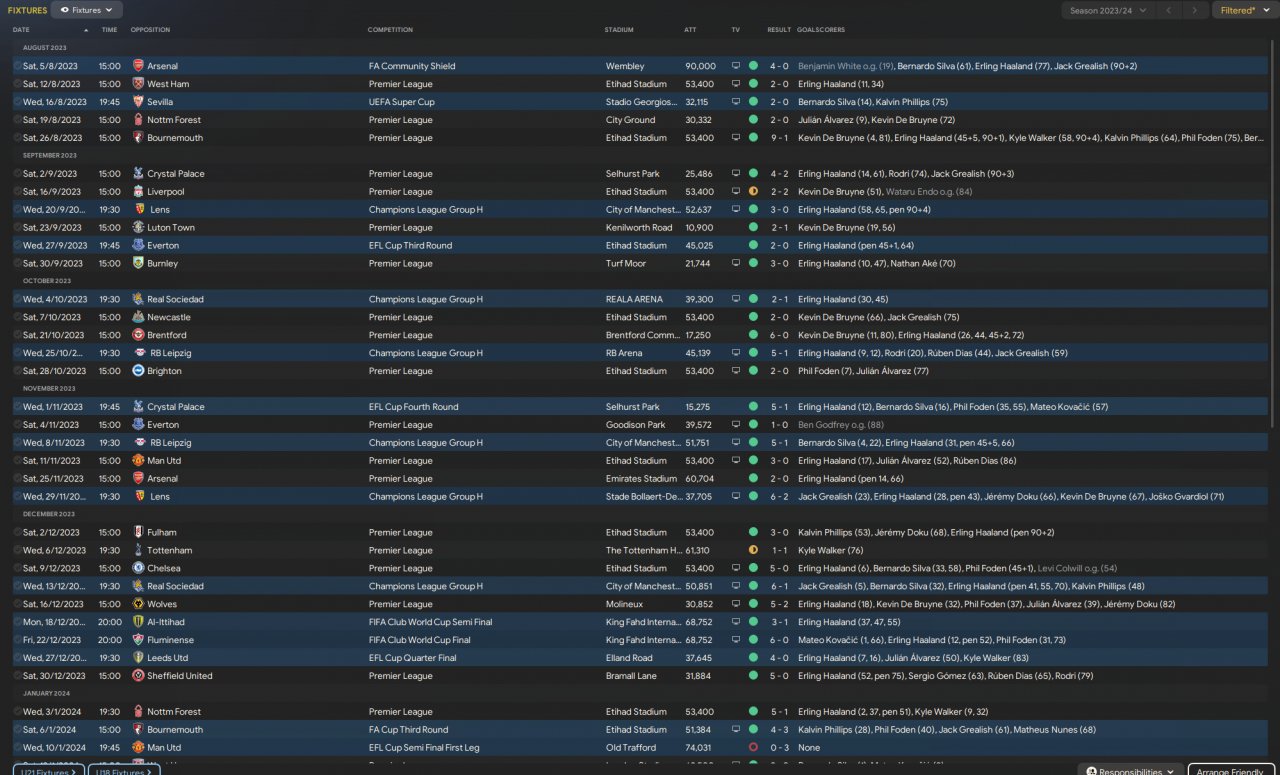The height and width of the screenshot is (775, 1280).
Task: Click the TV icon on the Arsenal Community Shield row
Action: 736,66
